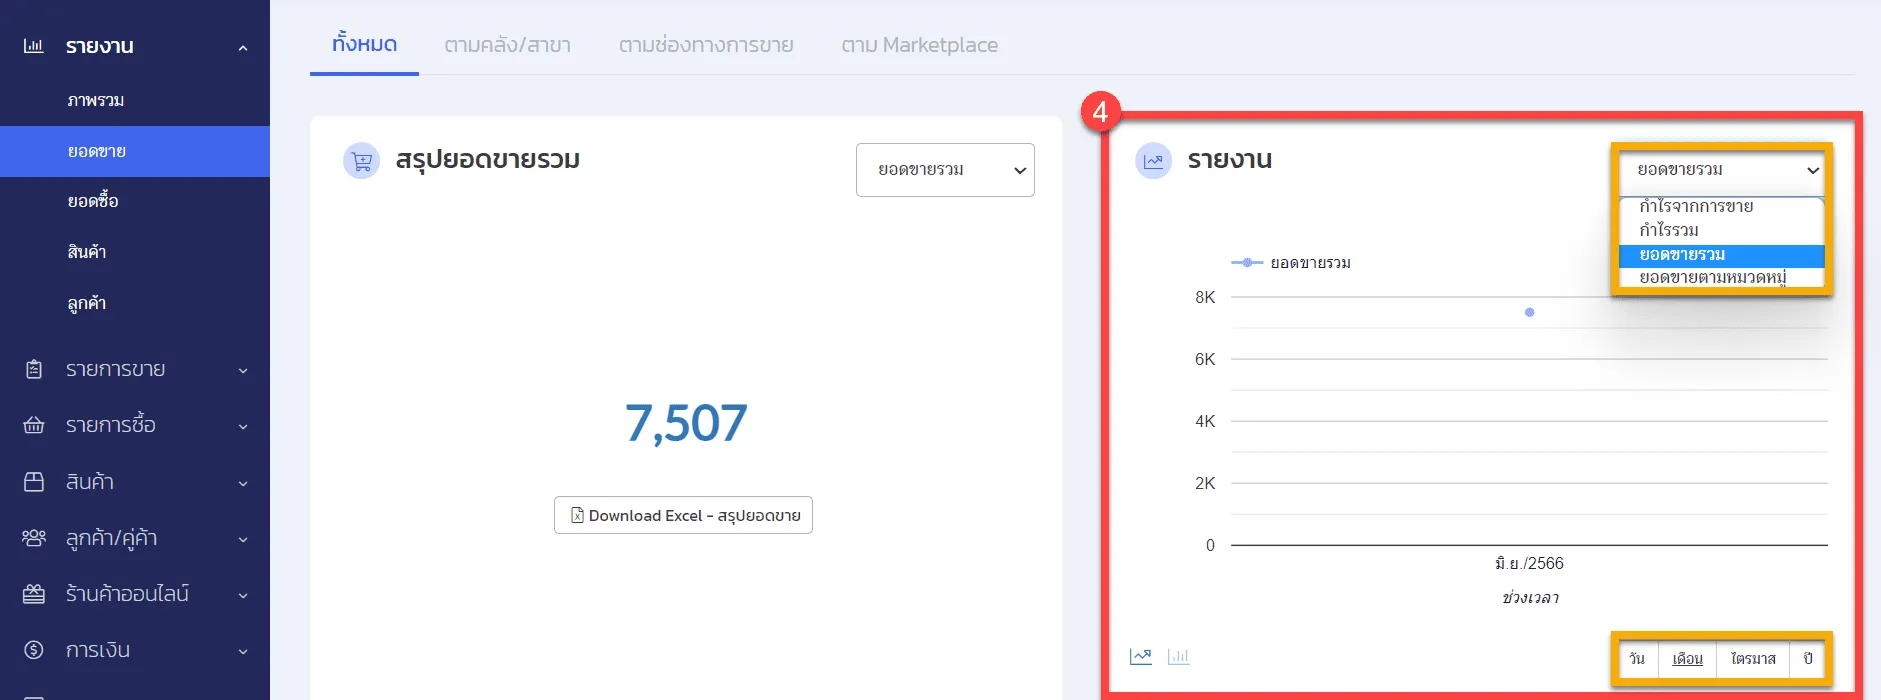Click the ร้านค้าออนไลน์ store icon
Image resolution: width=1881 pixels, height=700 pixels.
(34, 594)
